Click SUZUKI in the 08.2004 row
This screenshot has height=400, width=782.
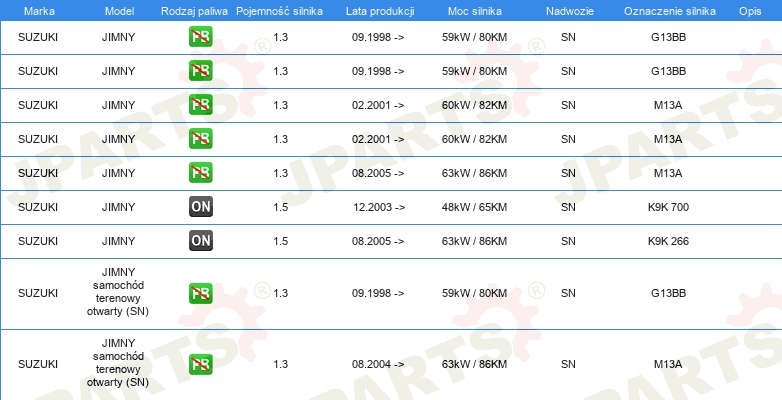(x=38, y=365)
